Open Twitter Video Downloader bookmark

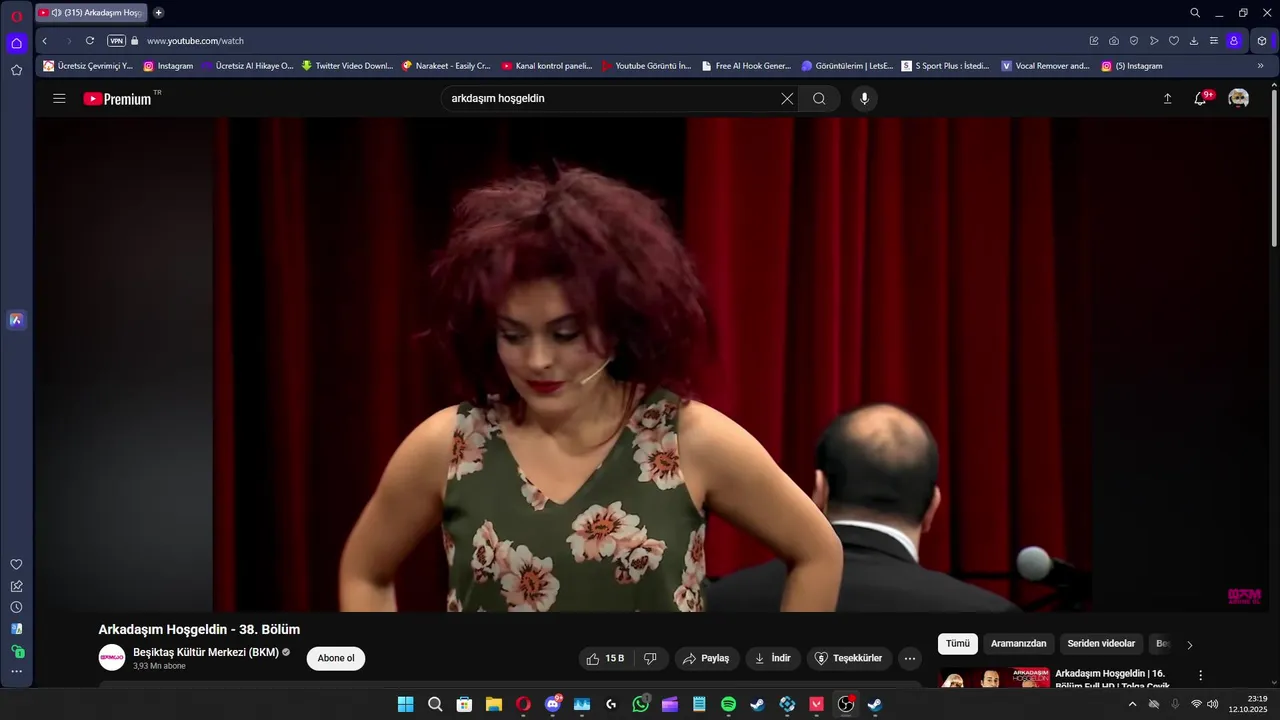pyautogui.click(x=347, y=66)
